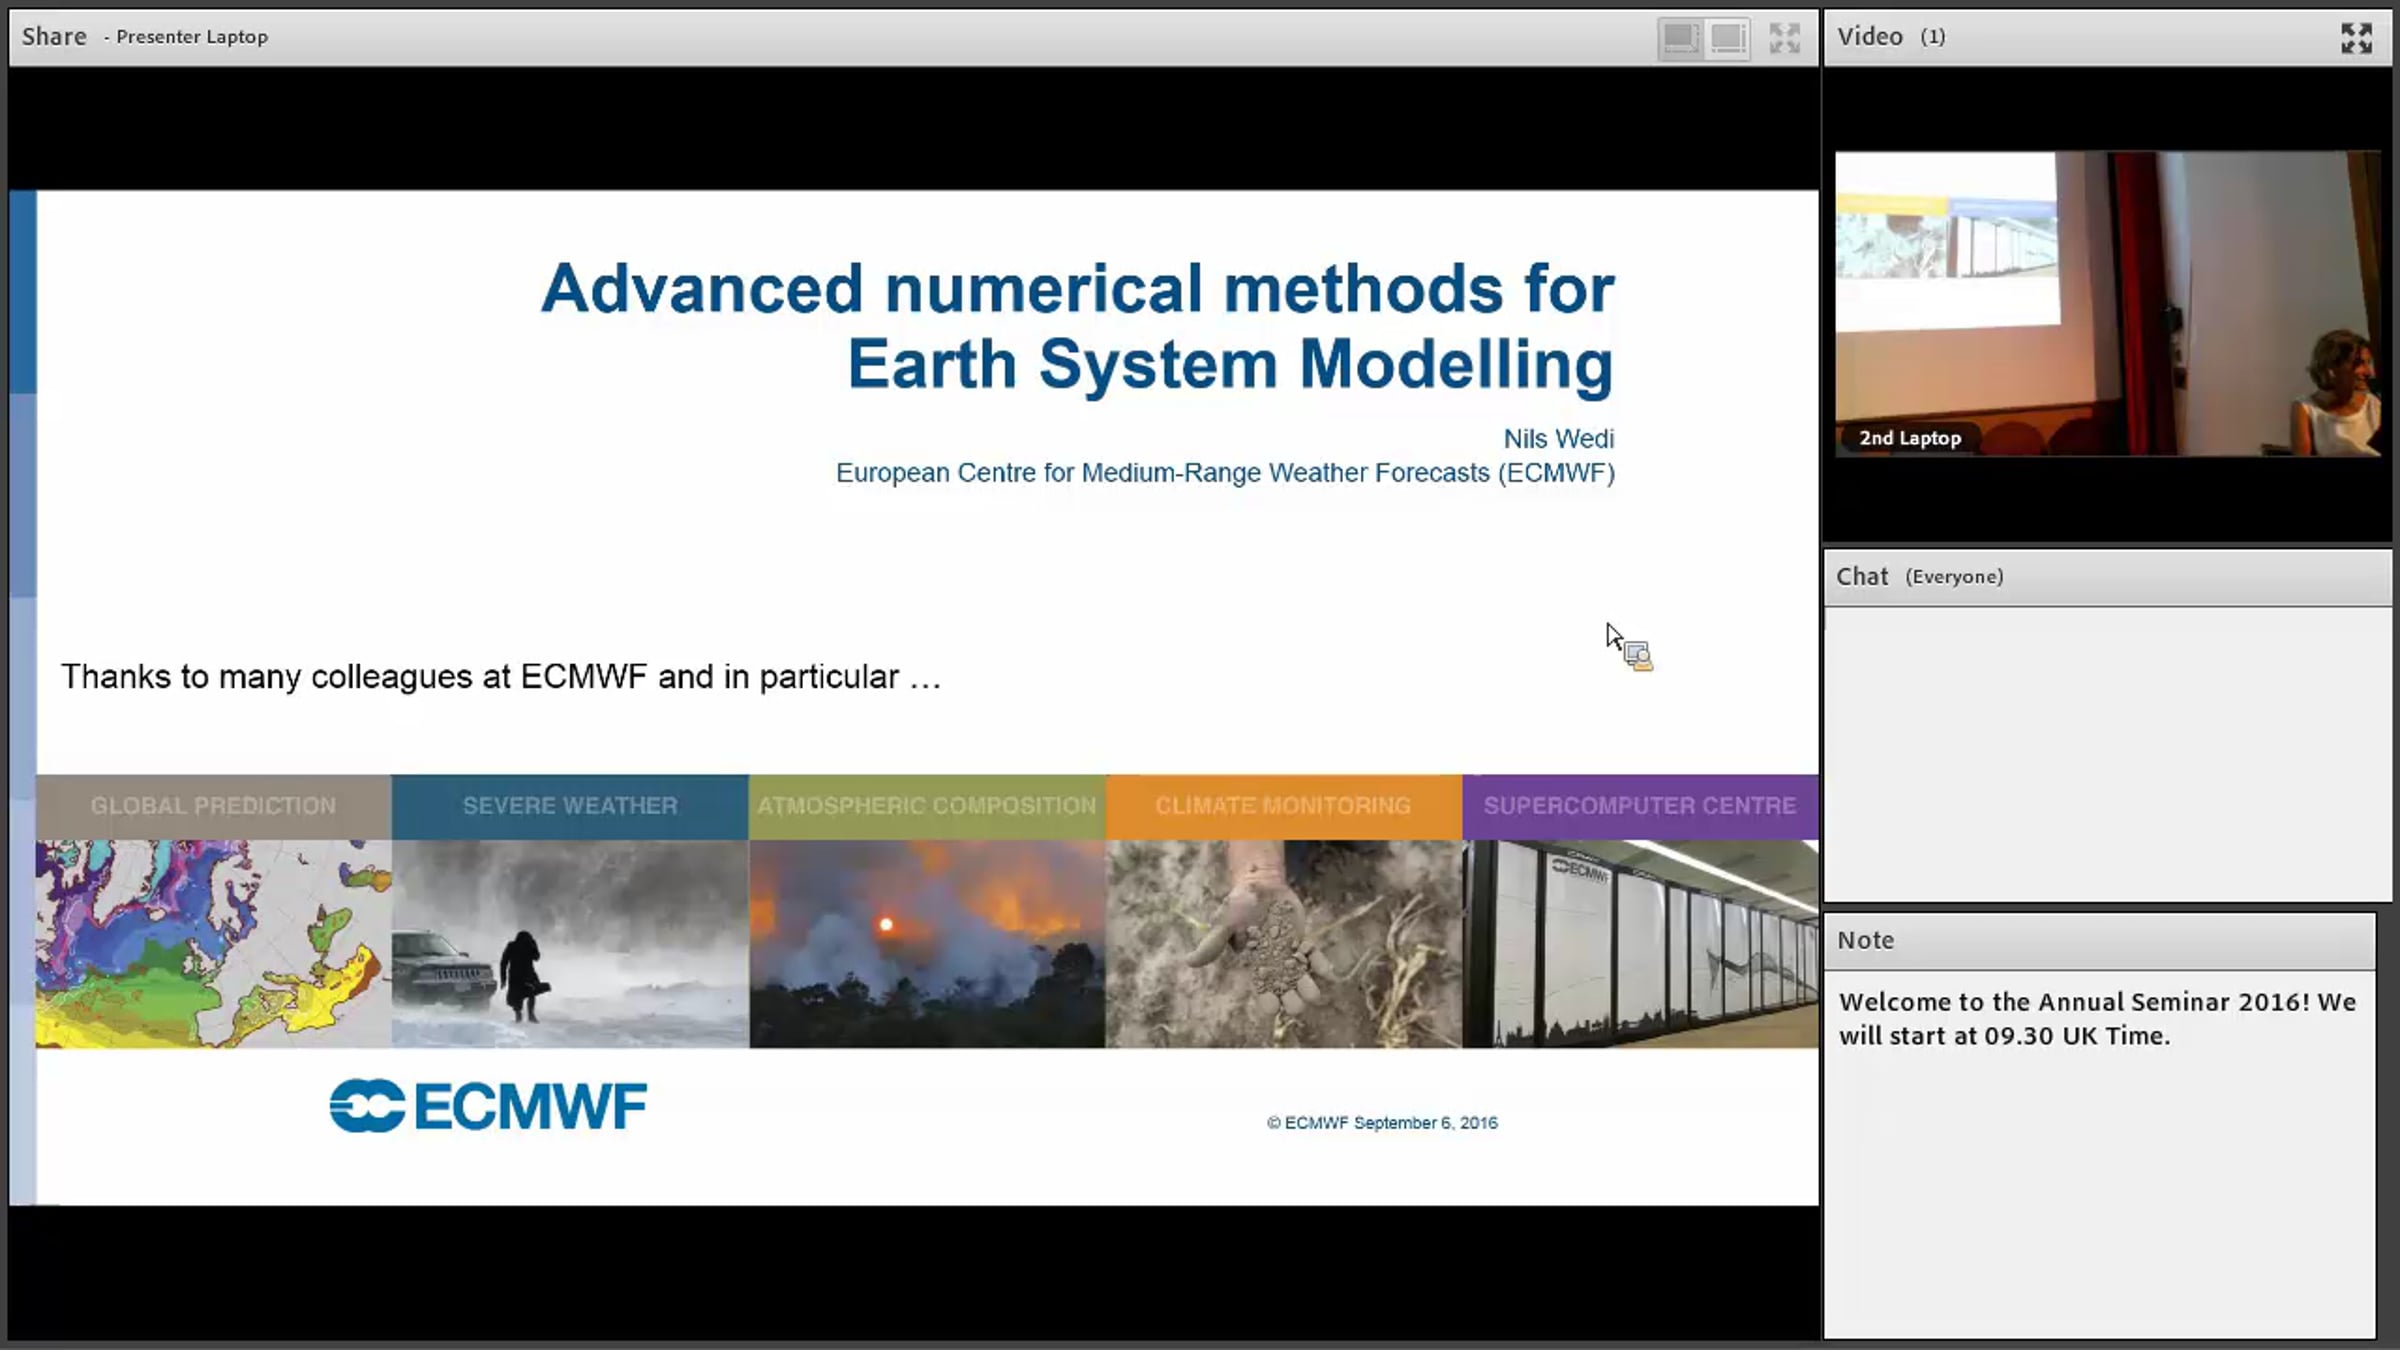Select the scale-to-fit Share view mode

point(1680,38)
